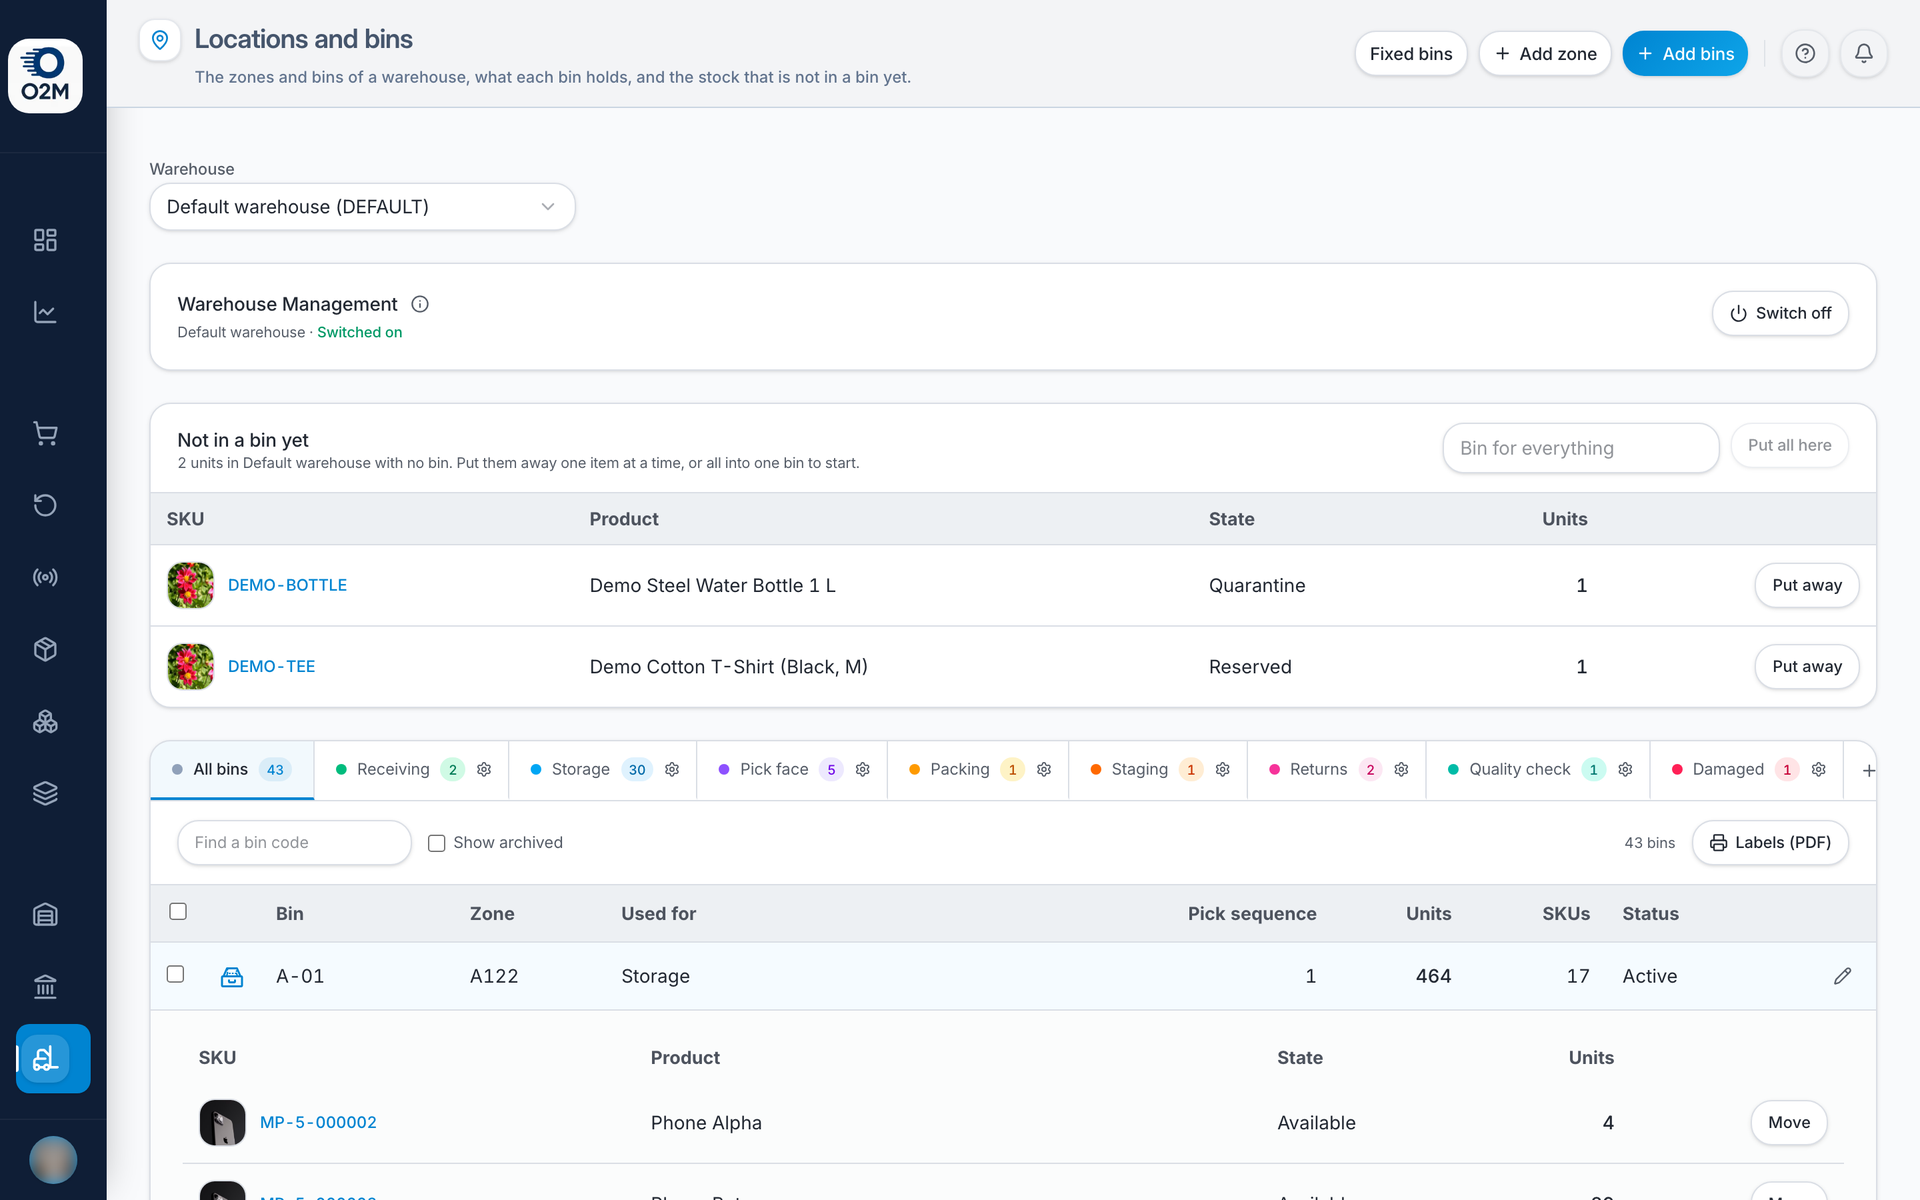1920x1200 pixels.
Task: Click info icon beside Warehouse Management
Action: (x=420, y=304)
